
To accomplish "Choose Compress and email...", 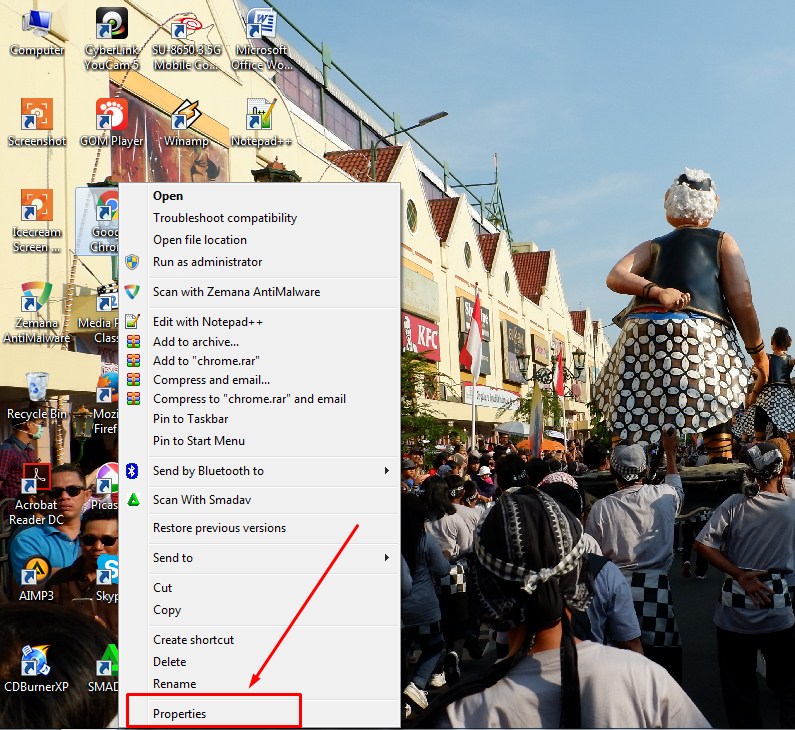I will coord(259,380).
